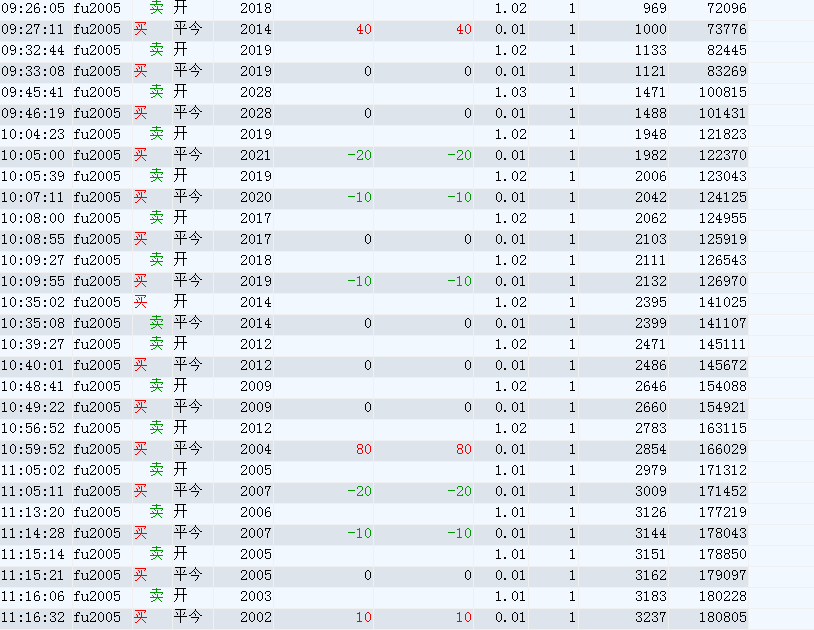Select the price 2002 cell

[256, 617]
